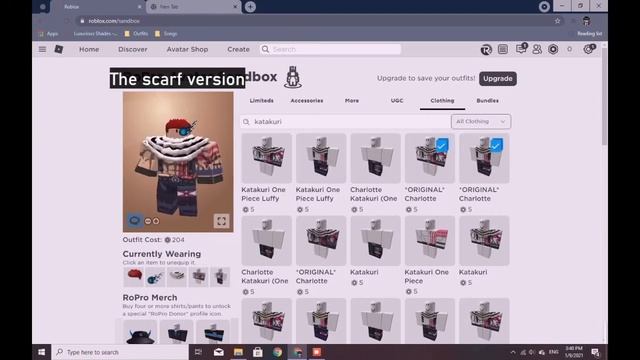
Task: Open Outfits bookmark folder
Action: (136, 34)
